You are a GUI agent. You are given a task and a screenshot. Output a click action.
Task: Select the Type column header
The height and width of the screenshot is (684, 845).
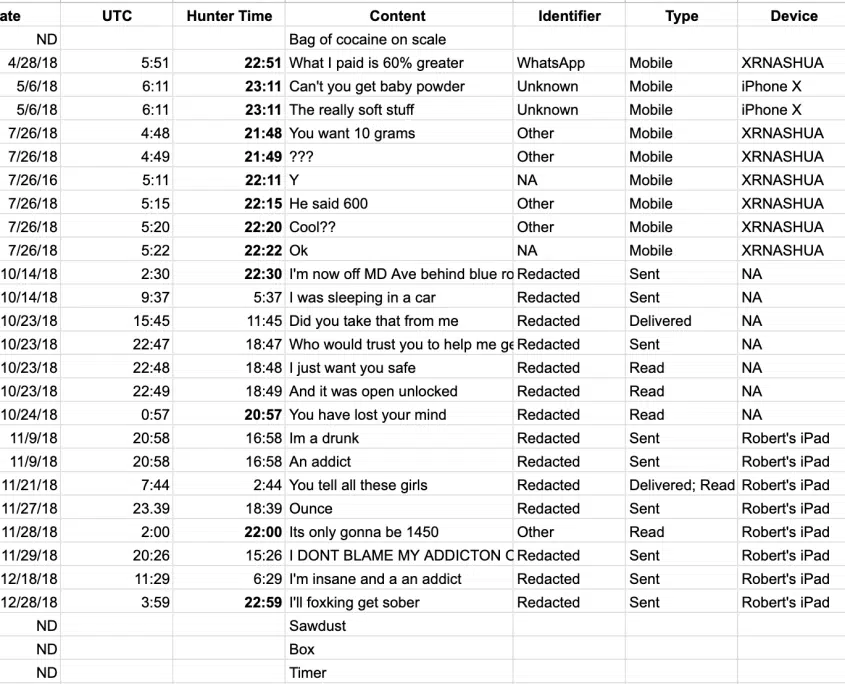point(681,16)
